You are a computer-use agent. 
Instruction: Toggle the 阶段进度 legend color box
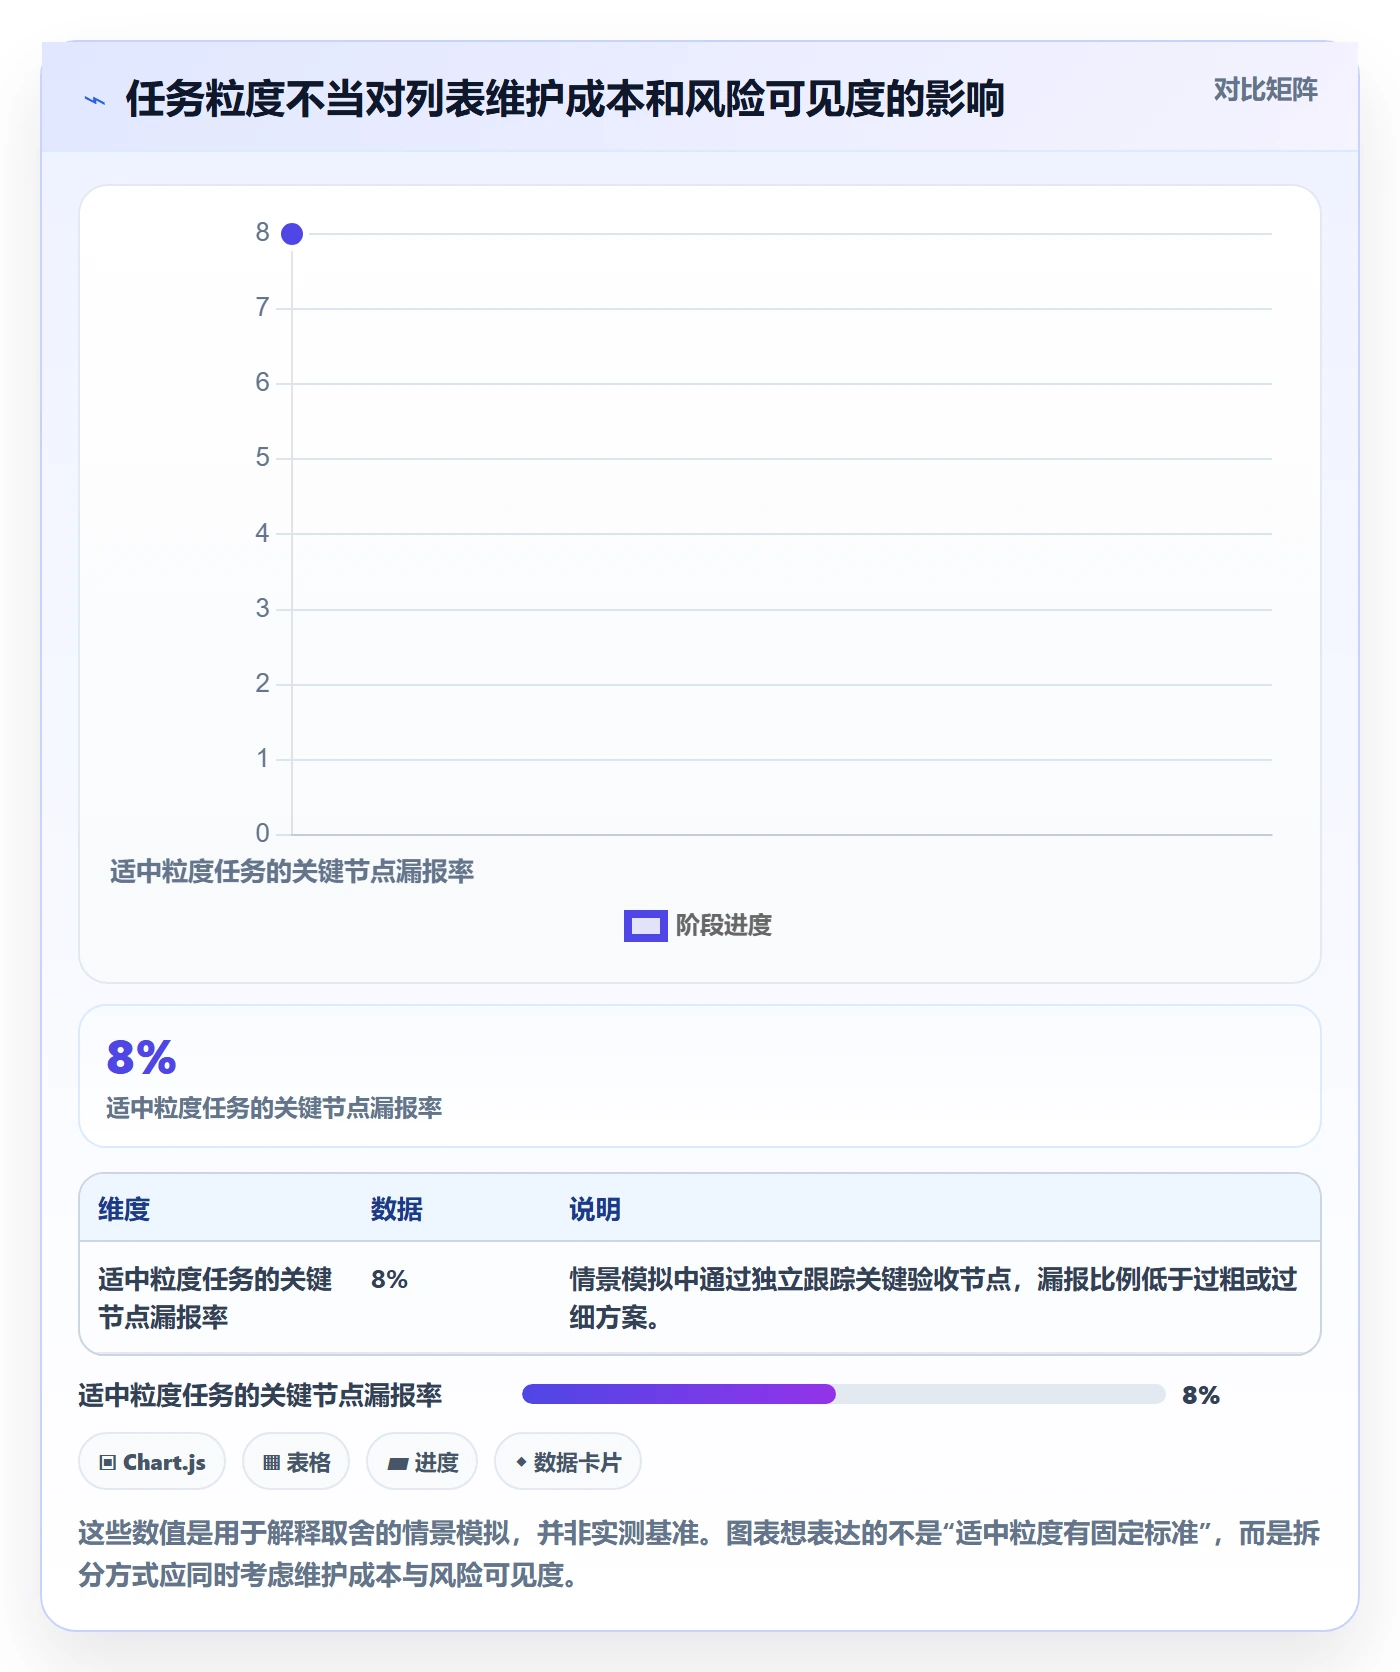(x=645, y=926)
